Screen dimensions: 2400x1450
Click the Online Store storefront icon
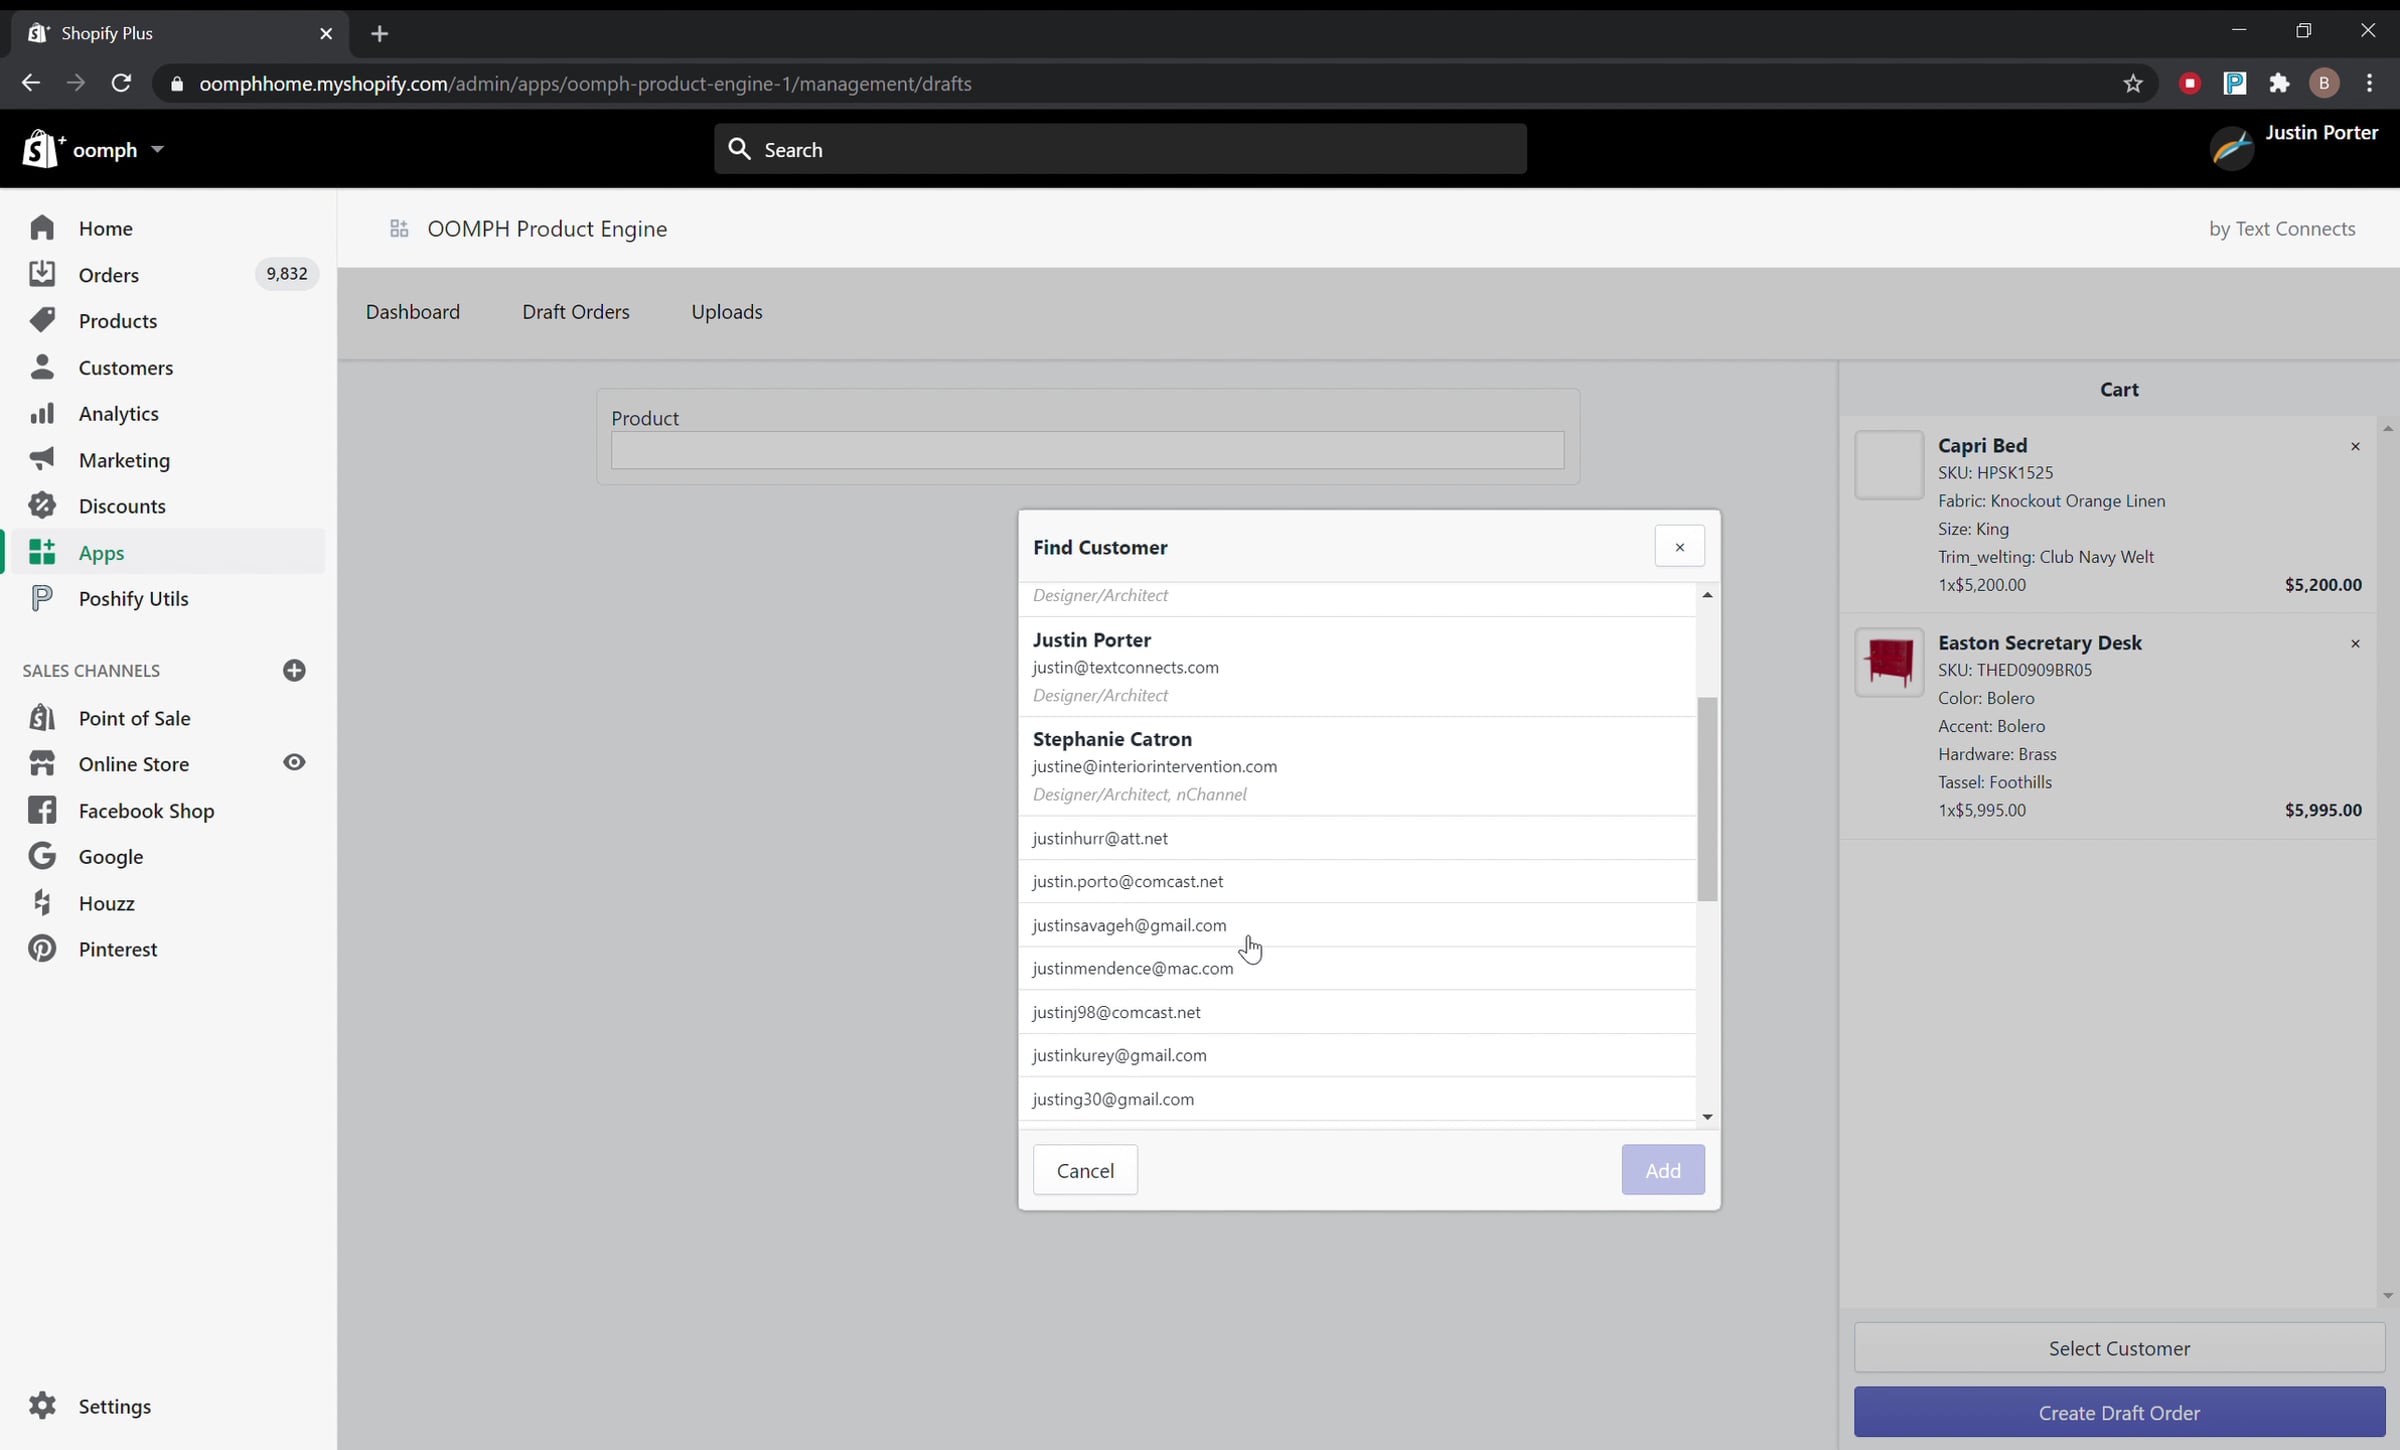point(42,763)
